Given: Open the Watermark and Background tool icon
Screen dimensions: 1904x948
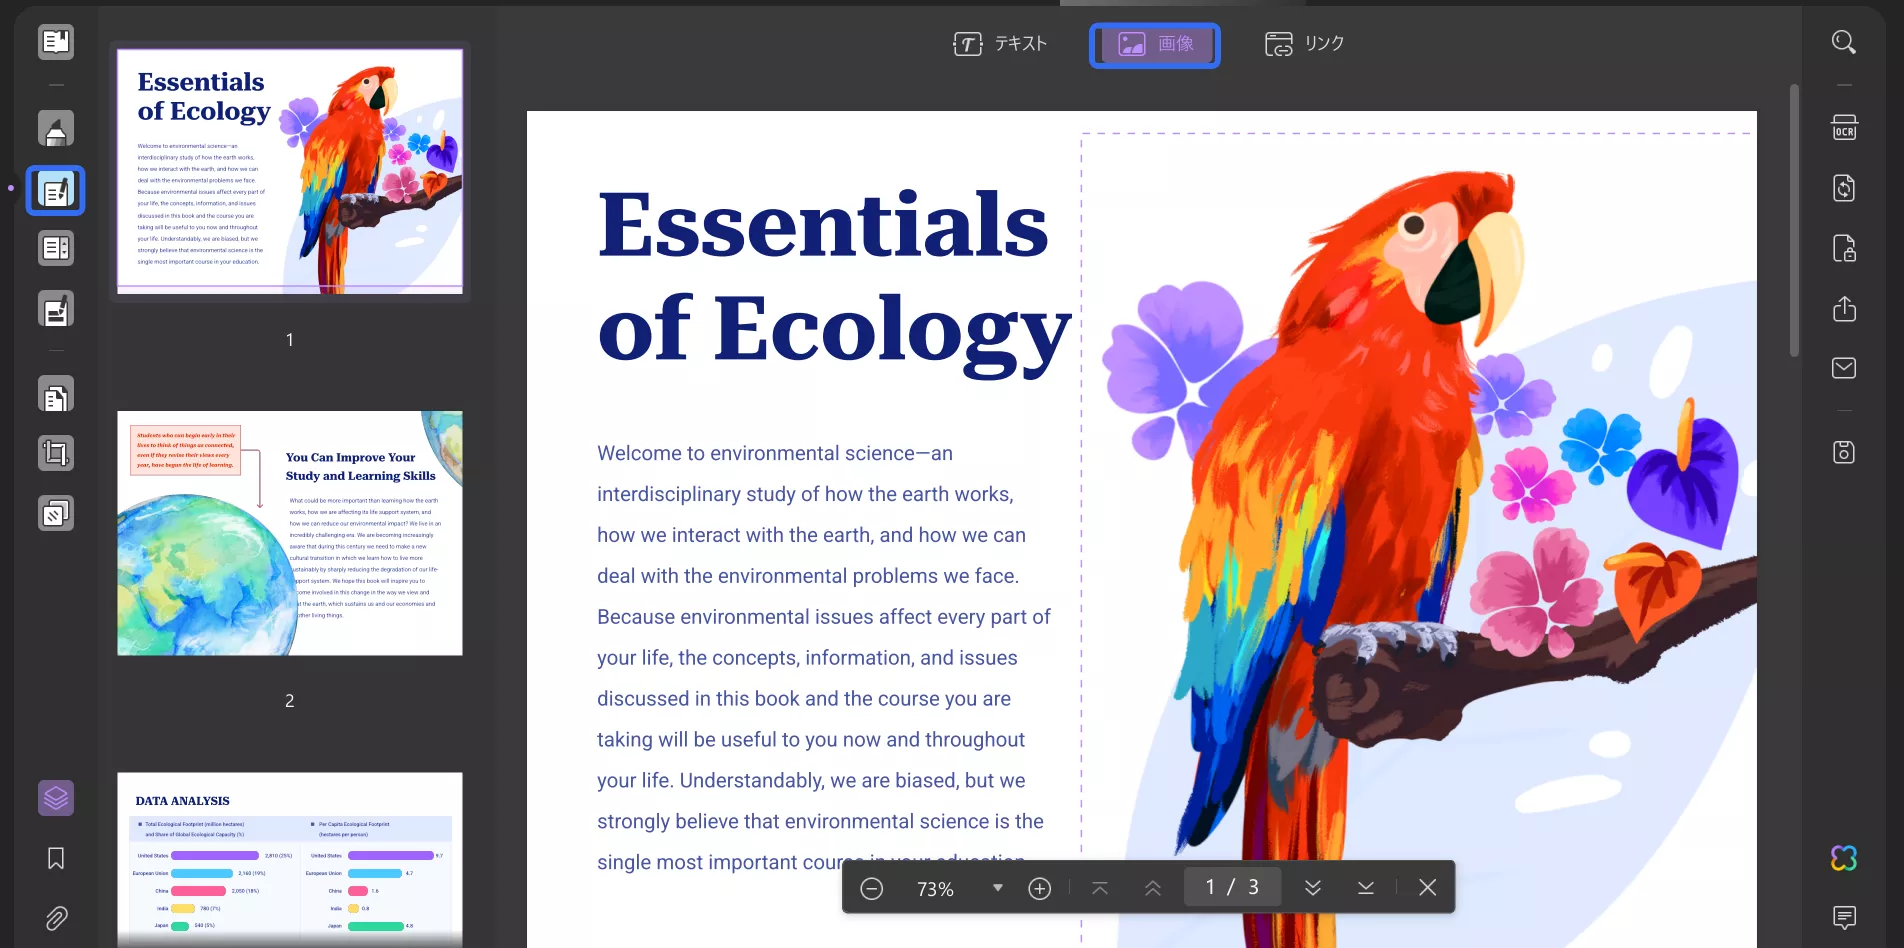Looking at the screenshot, I should tap(56, 514).
